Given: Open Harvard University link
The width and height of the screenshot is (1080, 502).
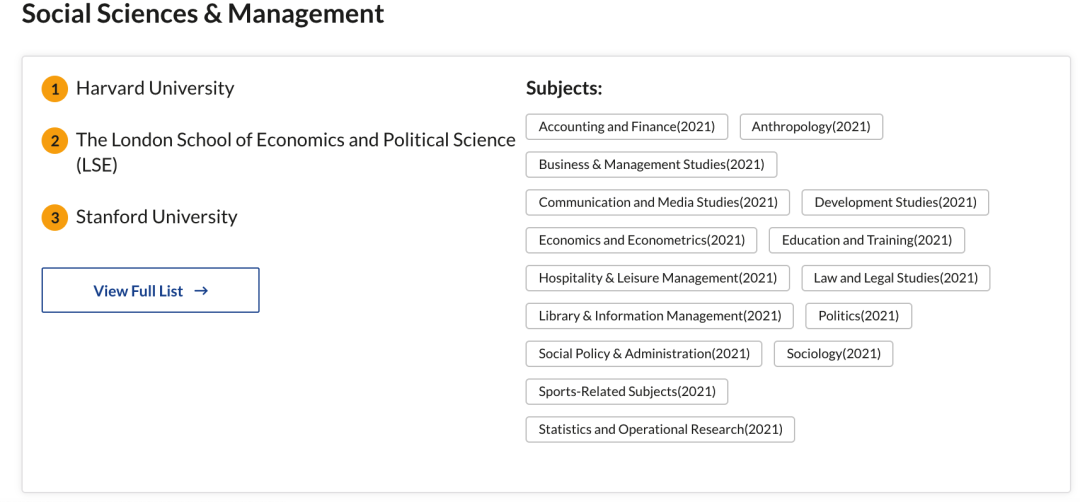Looking at the screenshot, I should point(155,88).
